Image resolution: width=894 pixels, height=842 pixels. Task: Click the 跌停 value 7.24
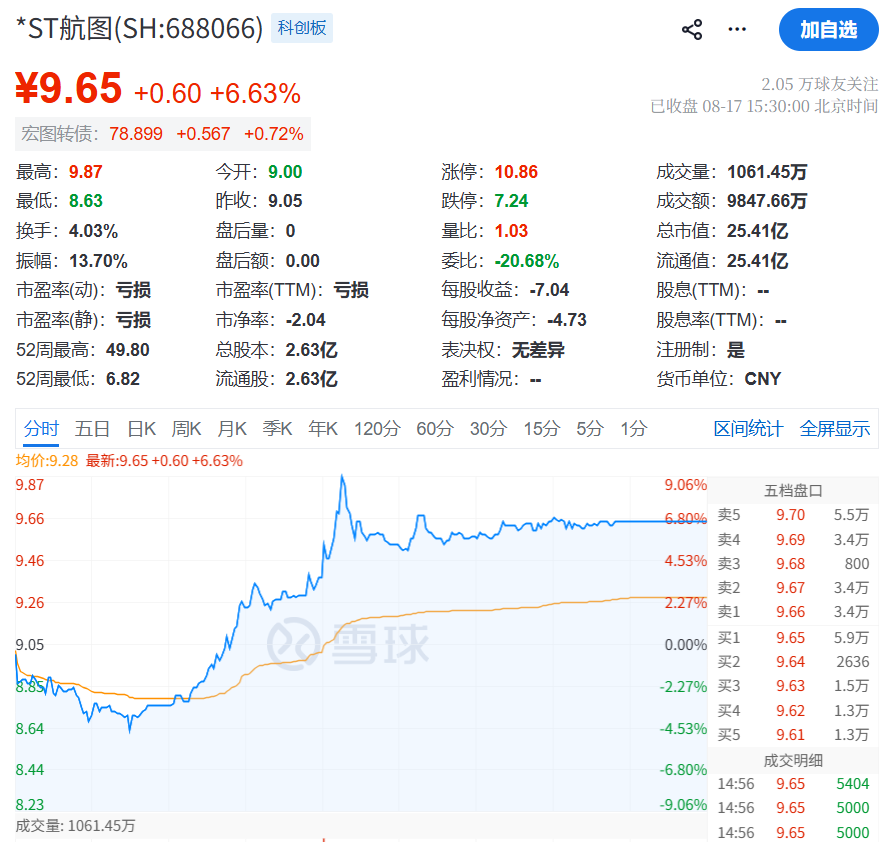pyautogui.click(x=511, y=201)
